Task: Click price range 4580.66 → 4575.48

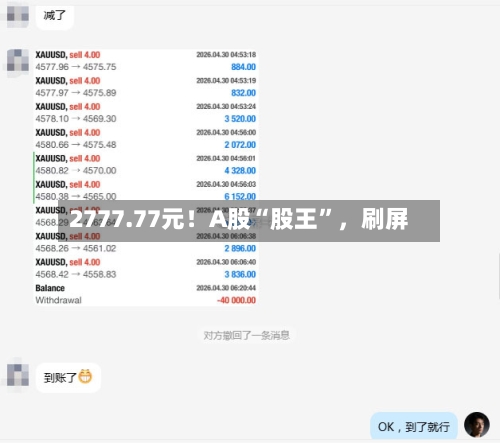Action: 76,145
